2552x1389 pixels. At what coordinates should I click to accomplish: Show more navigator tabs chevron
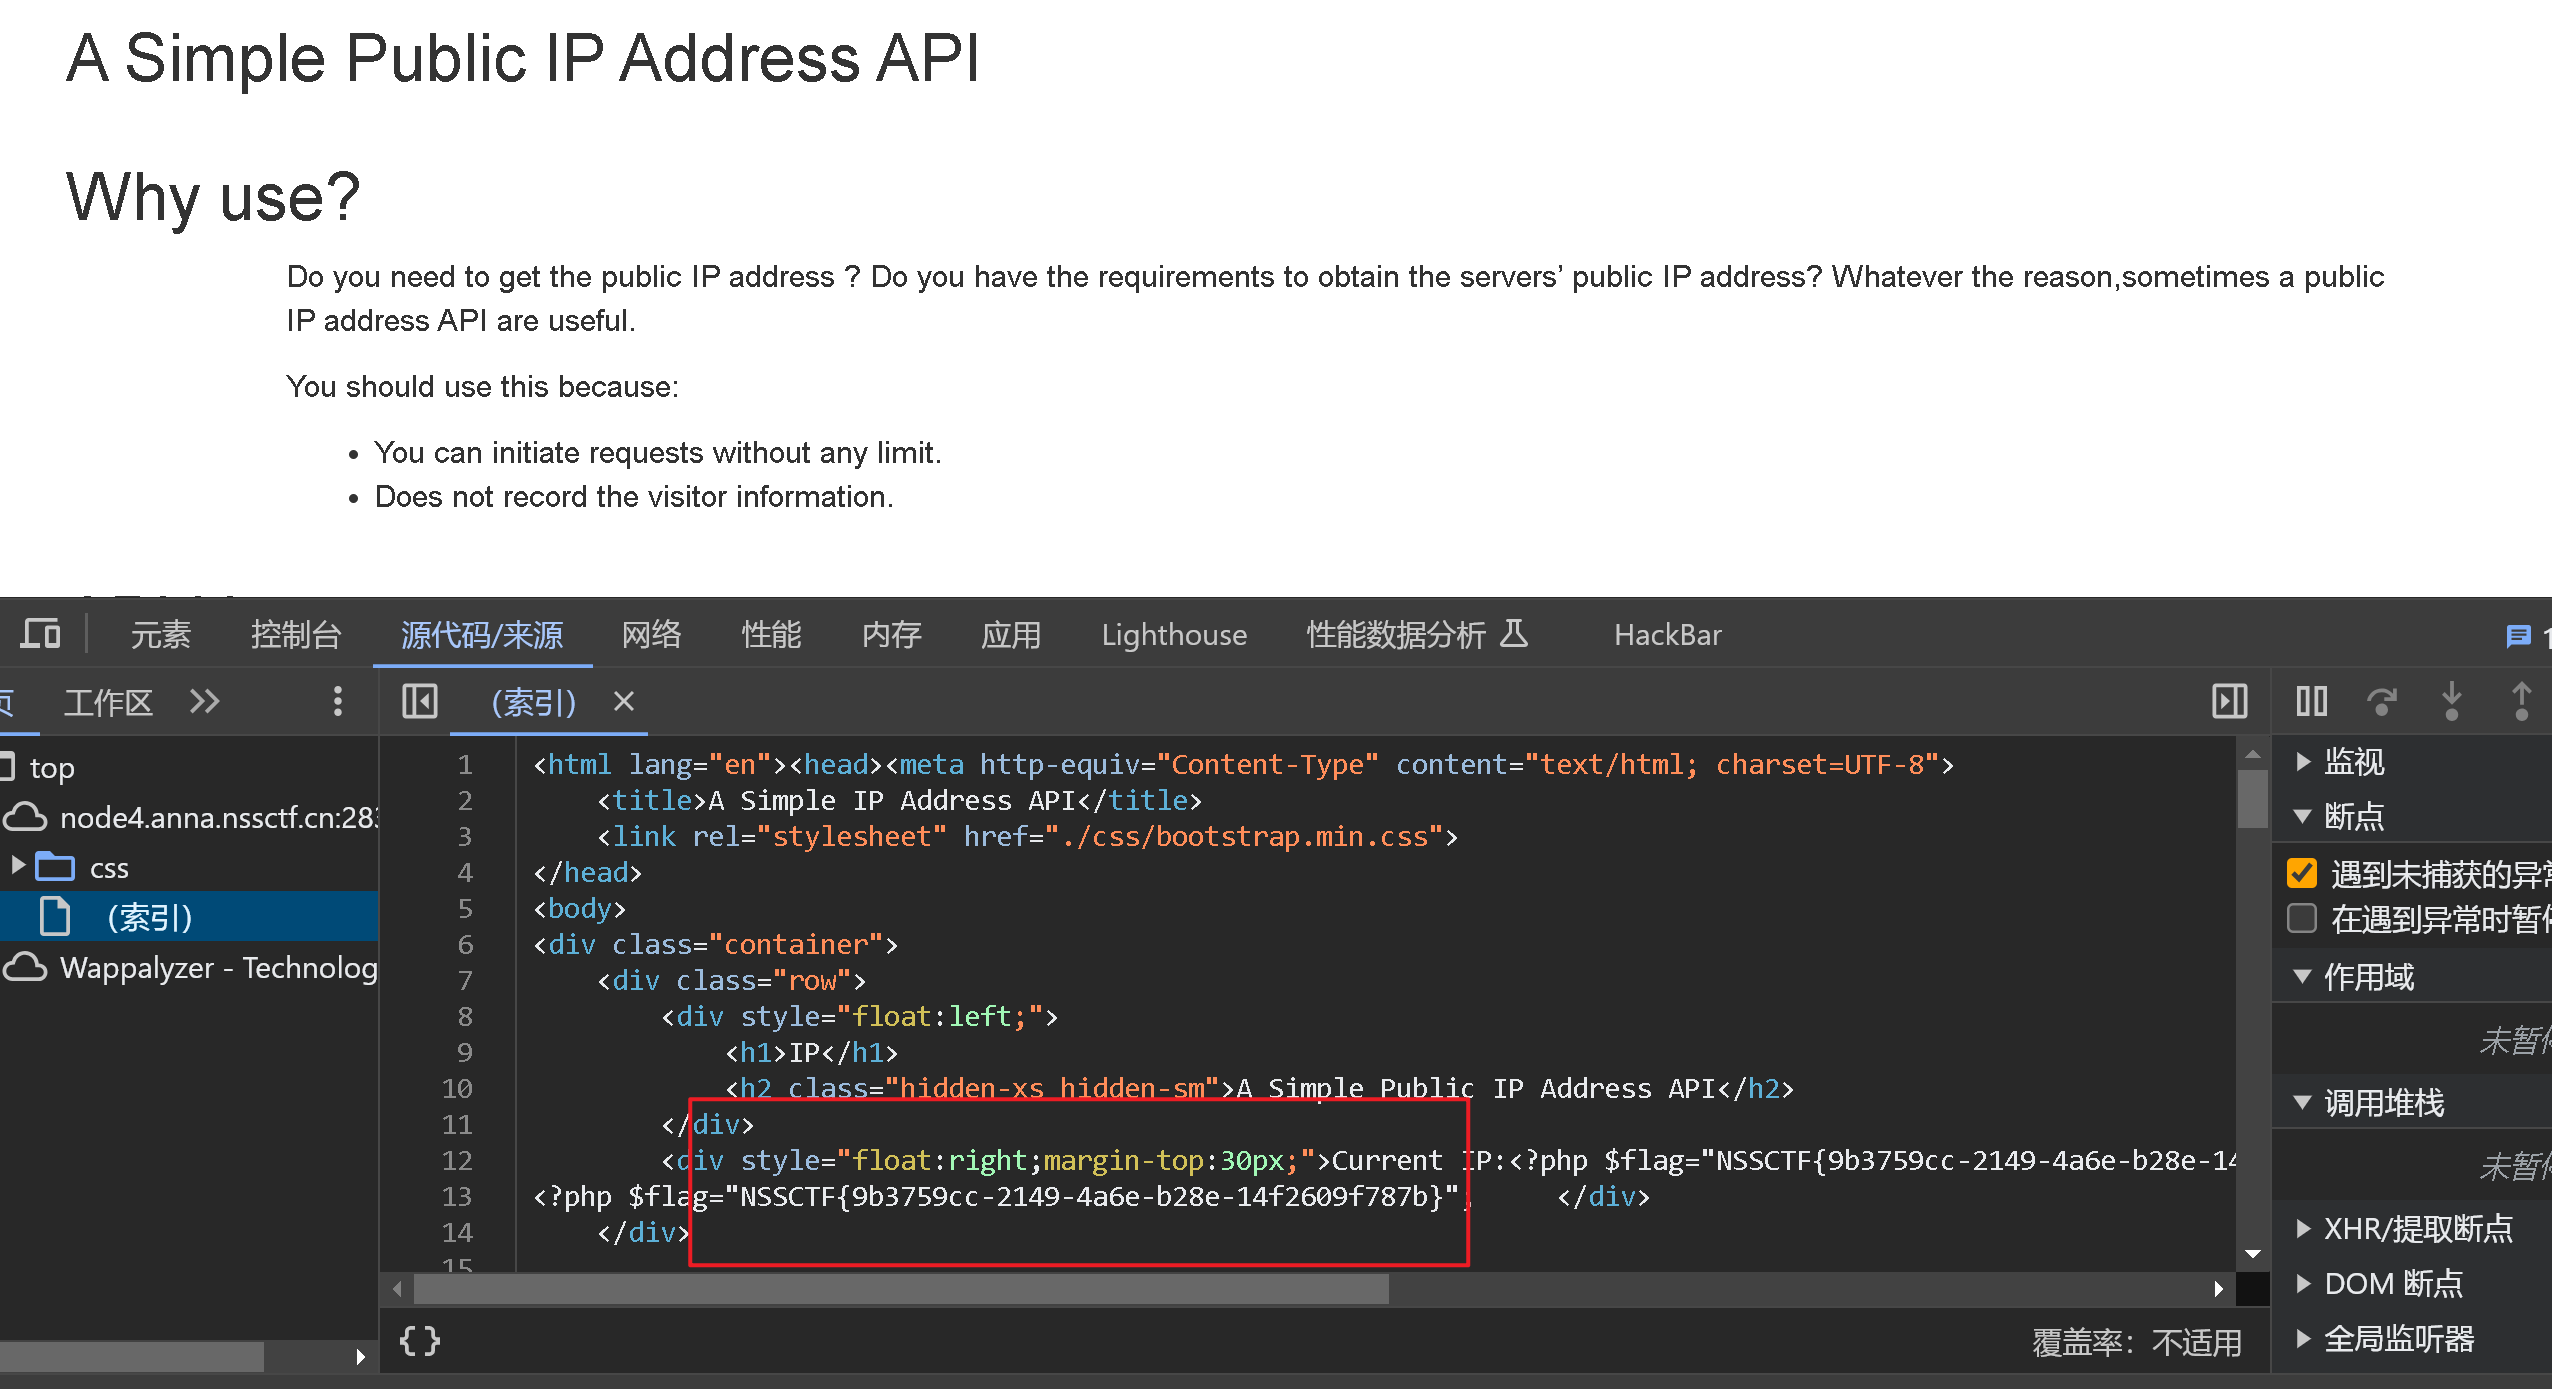(205, 701)
